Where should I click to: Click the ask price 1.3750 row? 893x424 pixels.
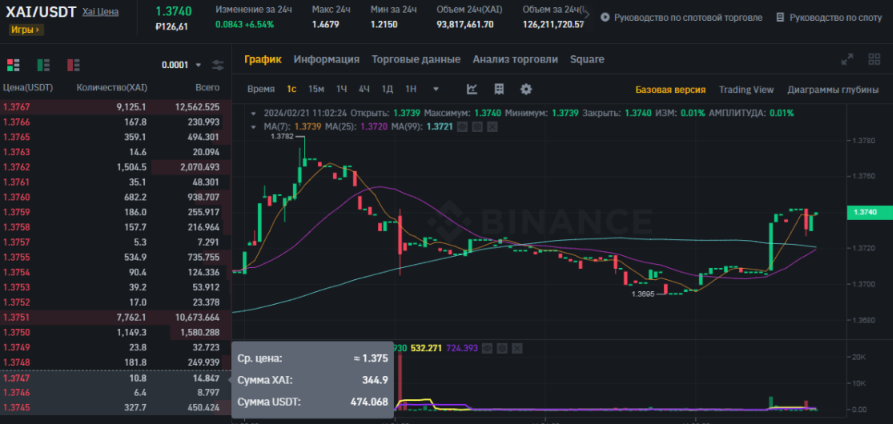pos(116,332)
